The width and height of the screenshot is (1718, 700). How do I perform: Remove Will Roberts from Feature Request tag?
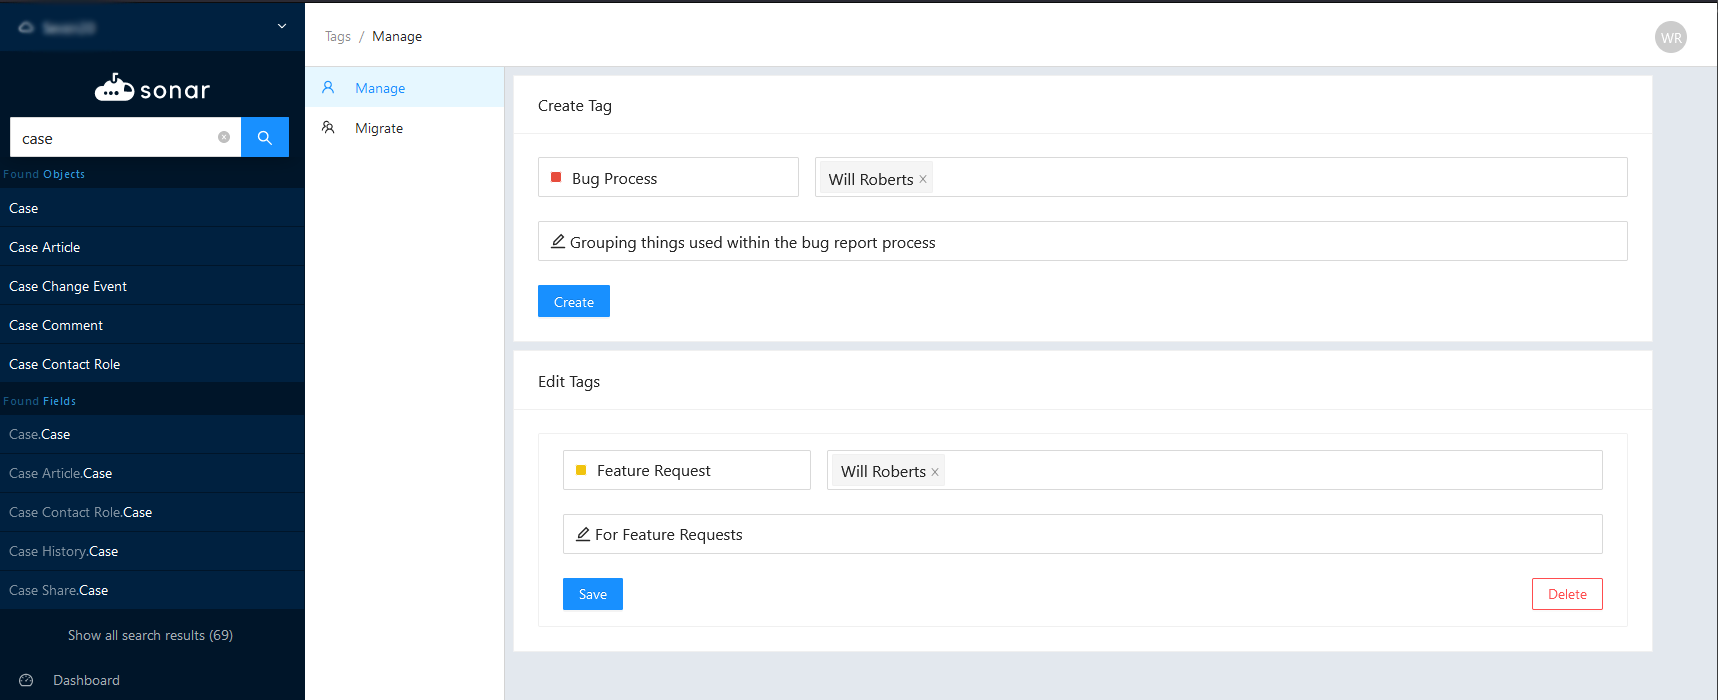pos(935,472)
